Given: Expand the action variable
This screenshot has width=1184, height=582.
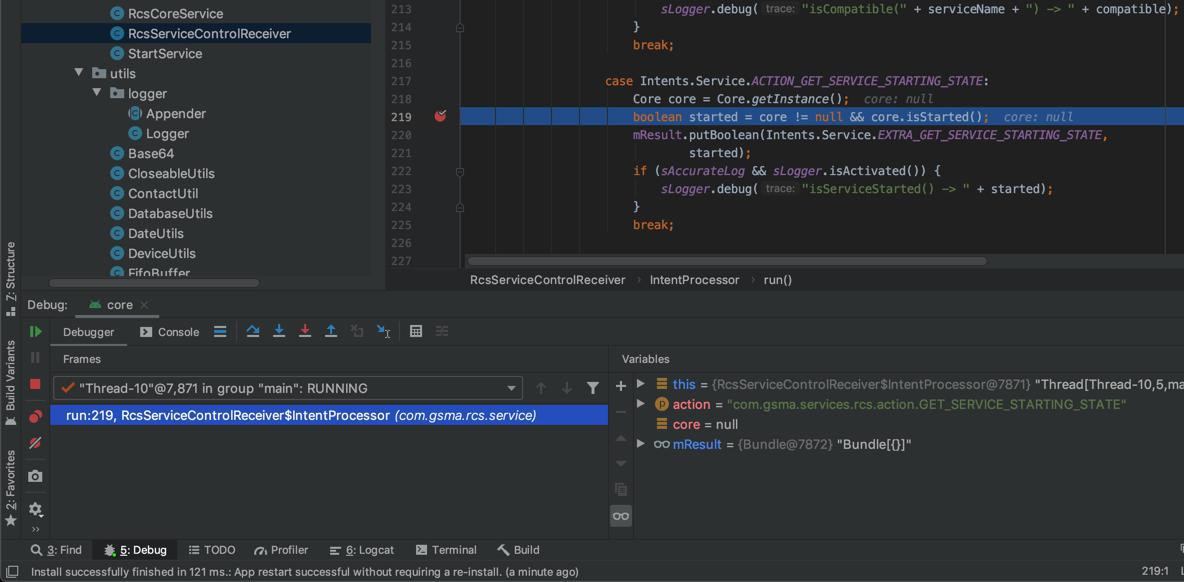Looking at the screenshot, I should (641, 404).
